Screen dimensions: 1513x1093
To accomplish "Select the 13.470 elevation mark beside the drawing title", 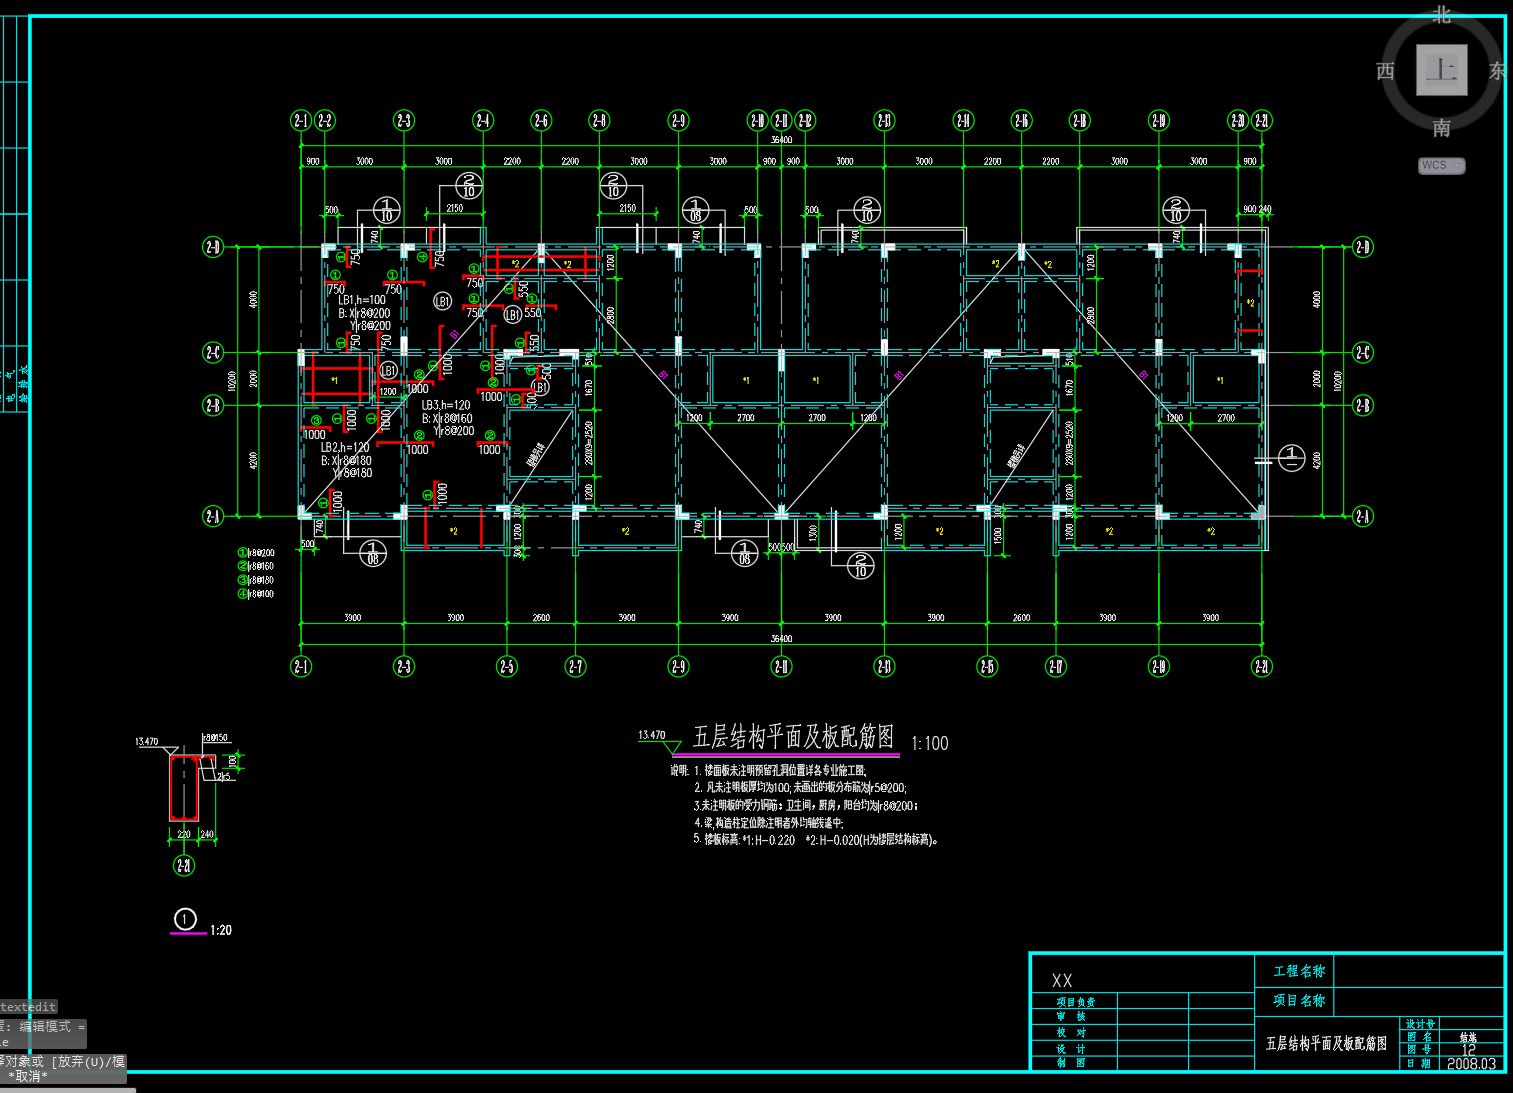I will click(x=652, y=735).
